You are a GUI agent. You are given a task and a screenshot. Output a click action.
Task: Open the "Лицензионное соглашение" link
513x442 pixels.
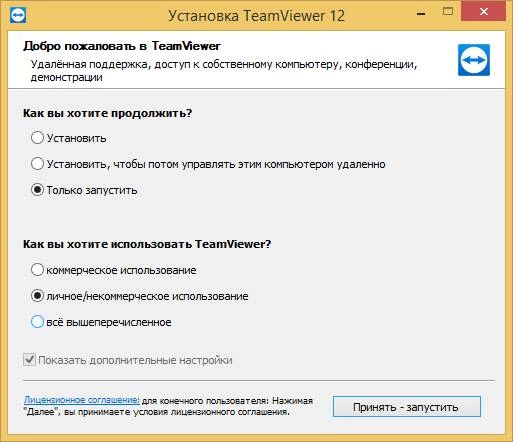pyautogui.click(x=82, y=400)
